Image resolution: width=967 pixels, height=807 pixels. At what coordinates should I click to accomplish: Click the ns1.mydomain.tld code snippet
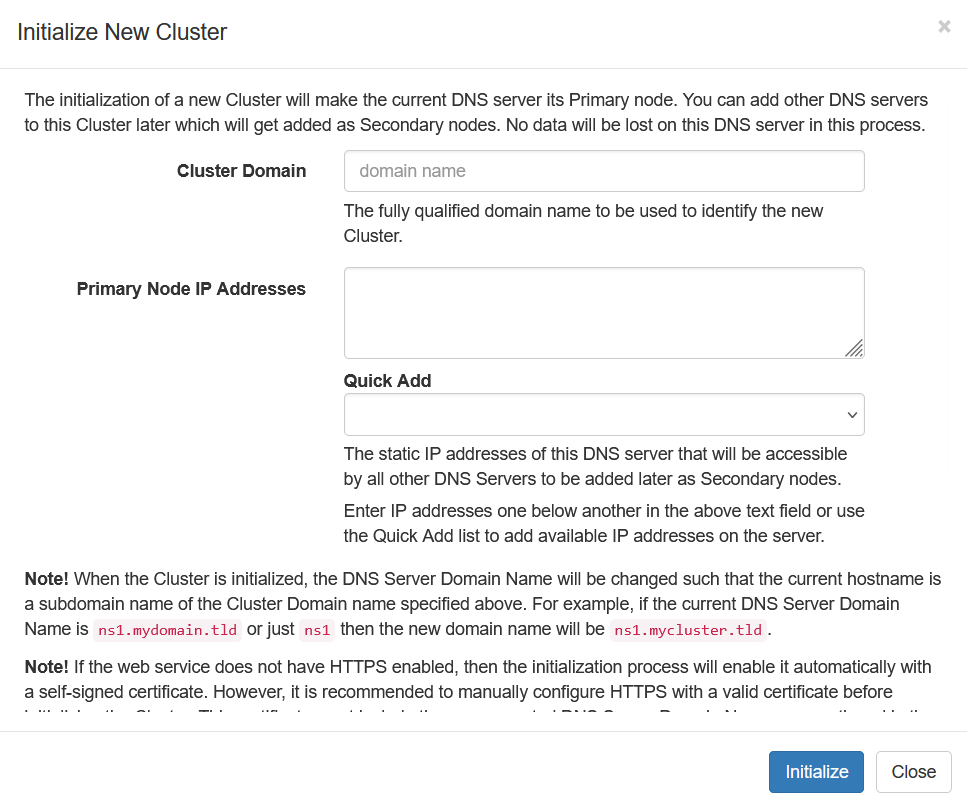(168, 631)
